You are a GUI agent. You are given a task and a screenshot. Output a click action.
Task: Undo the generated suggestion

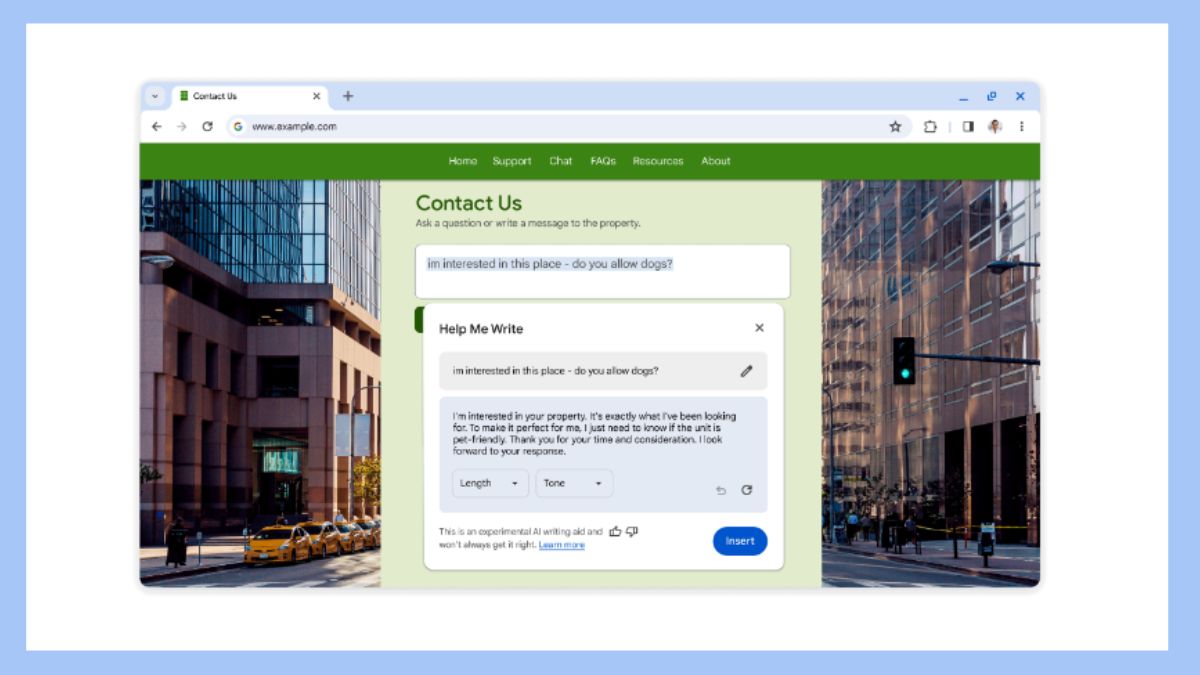click(x=721, y=490)
